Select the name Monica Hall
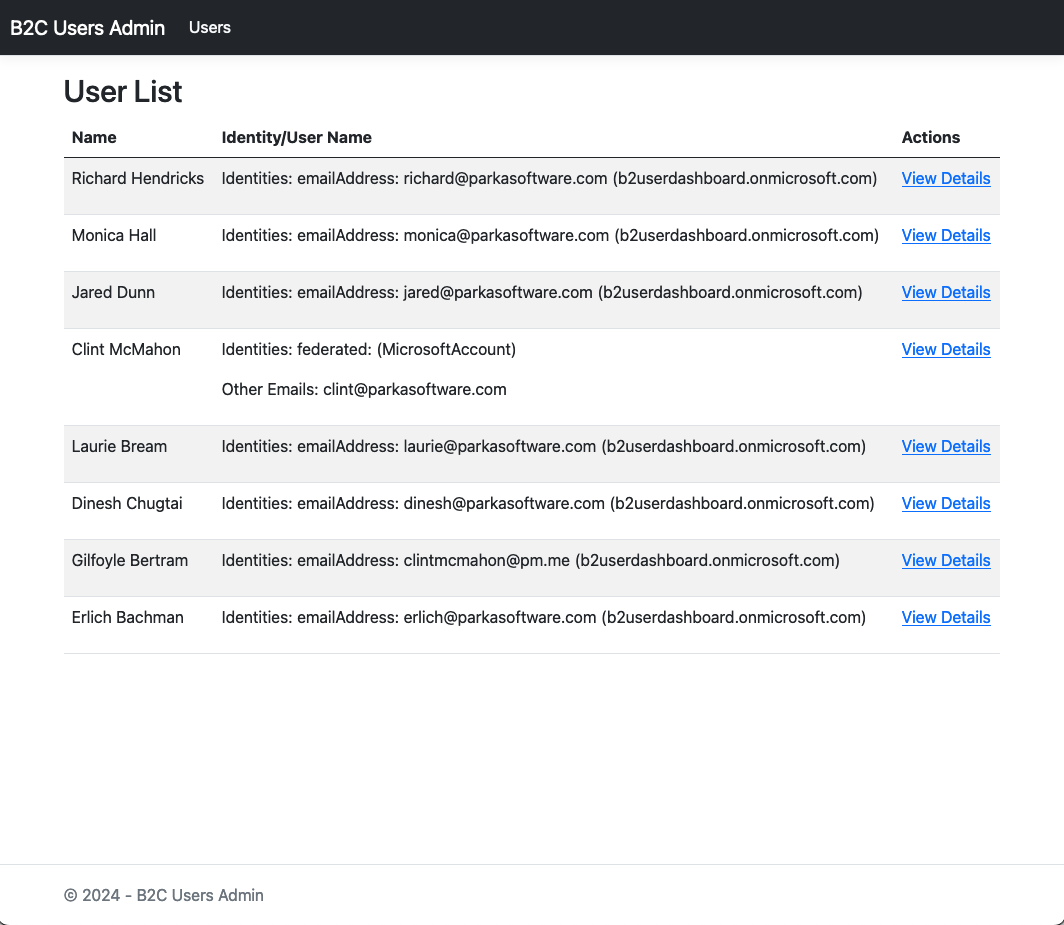 point(114,235)
